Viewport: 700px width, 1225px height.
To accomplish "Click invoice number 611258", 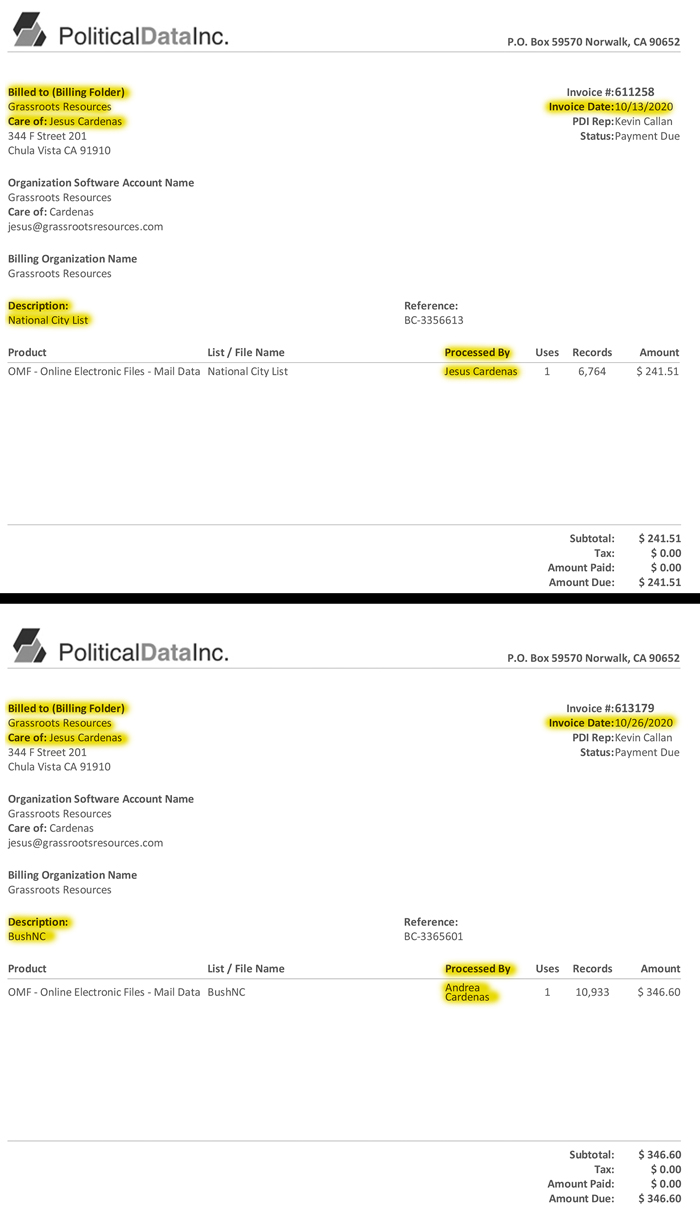I will (634, 92).
